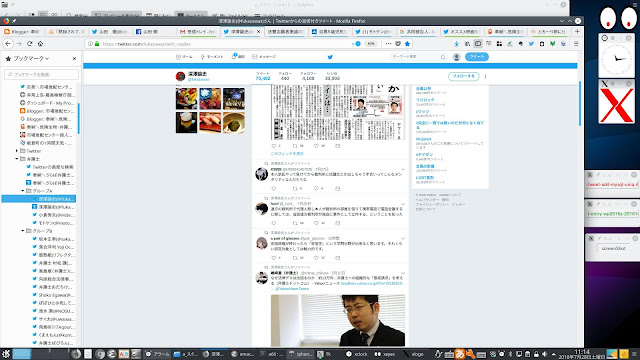
Task: Collapse the グループB bookmark folder
Action: pos(23,231)
